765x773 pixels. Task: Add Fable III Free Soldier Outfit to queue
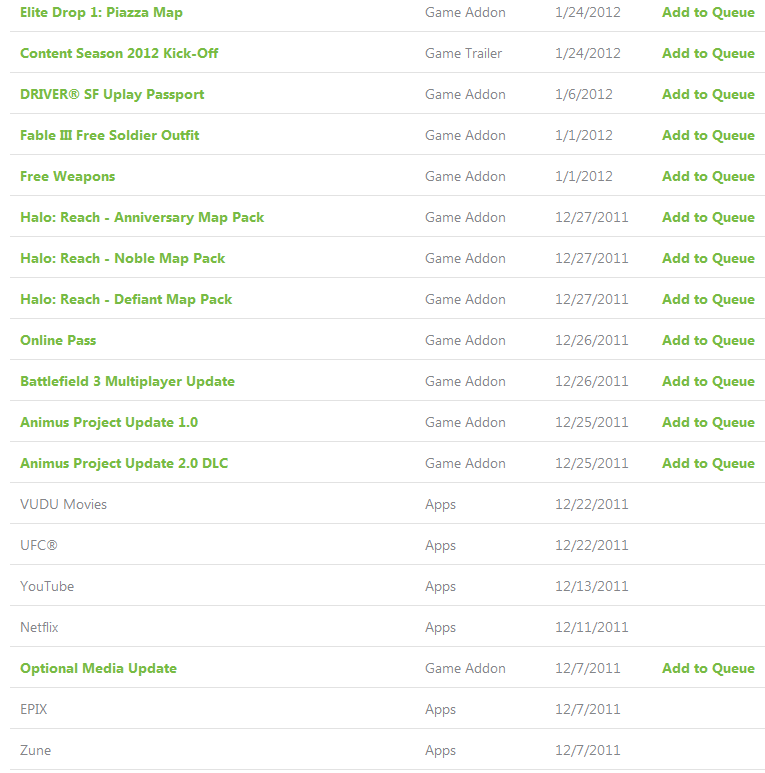click(708, 135)
